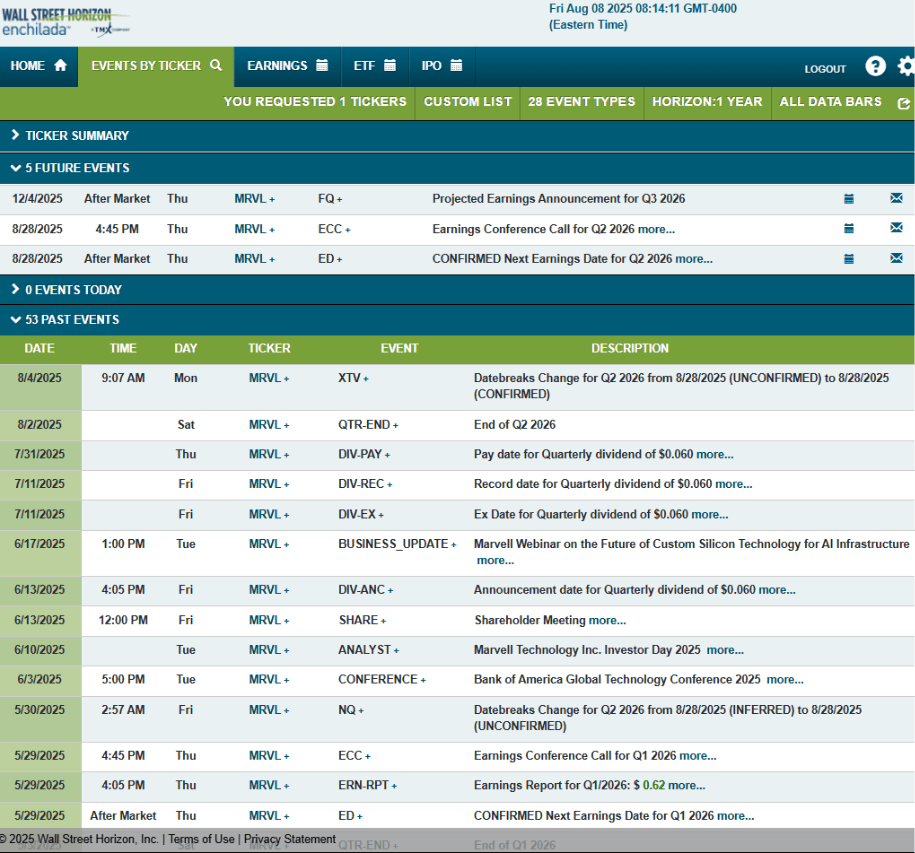Click the LOGOUT button
The image size is (915, 853).
[824, 69]
